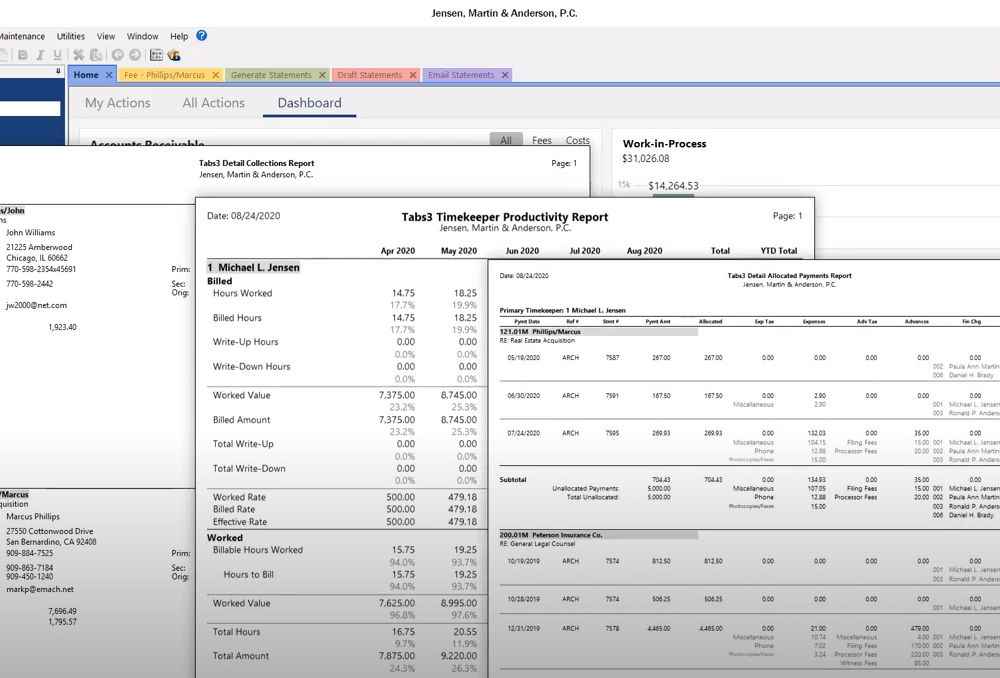This screenshot has width=1000, height=678.
Task: Click the Write-Down Hours row label
Action: [x=251, y=366]
